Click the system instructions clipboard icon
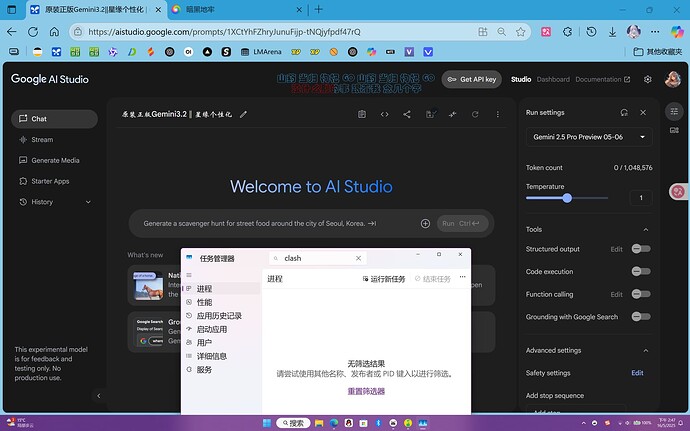The width and height of the screenshot is (690, 431). point(362,114)
